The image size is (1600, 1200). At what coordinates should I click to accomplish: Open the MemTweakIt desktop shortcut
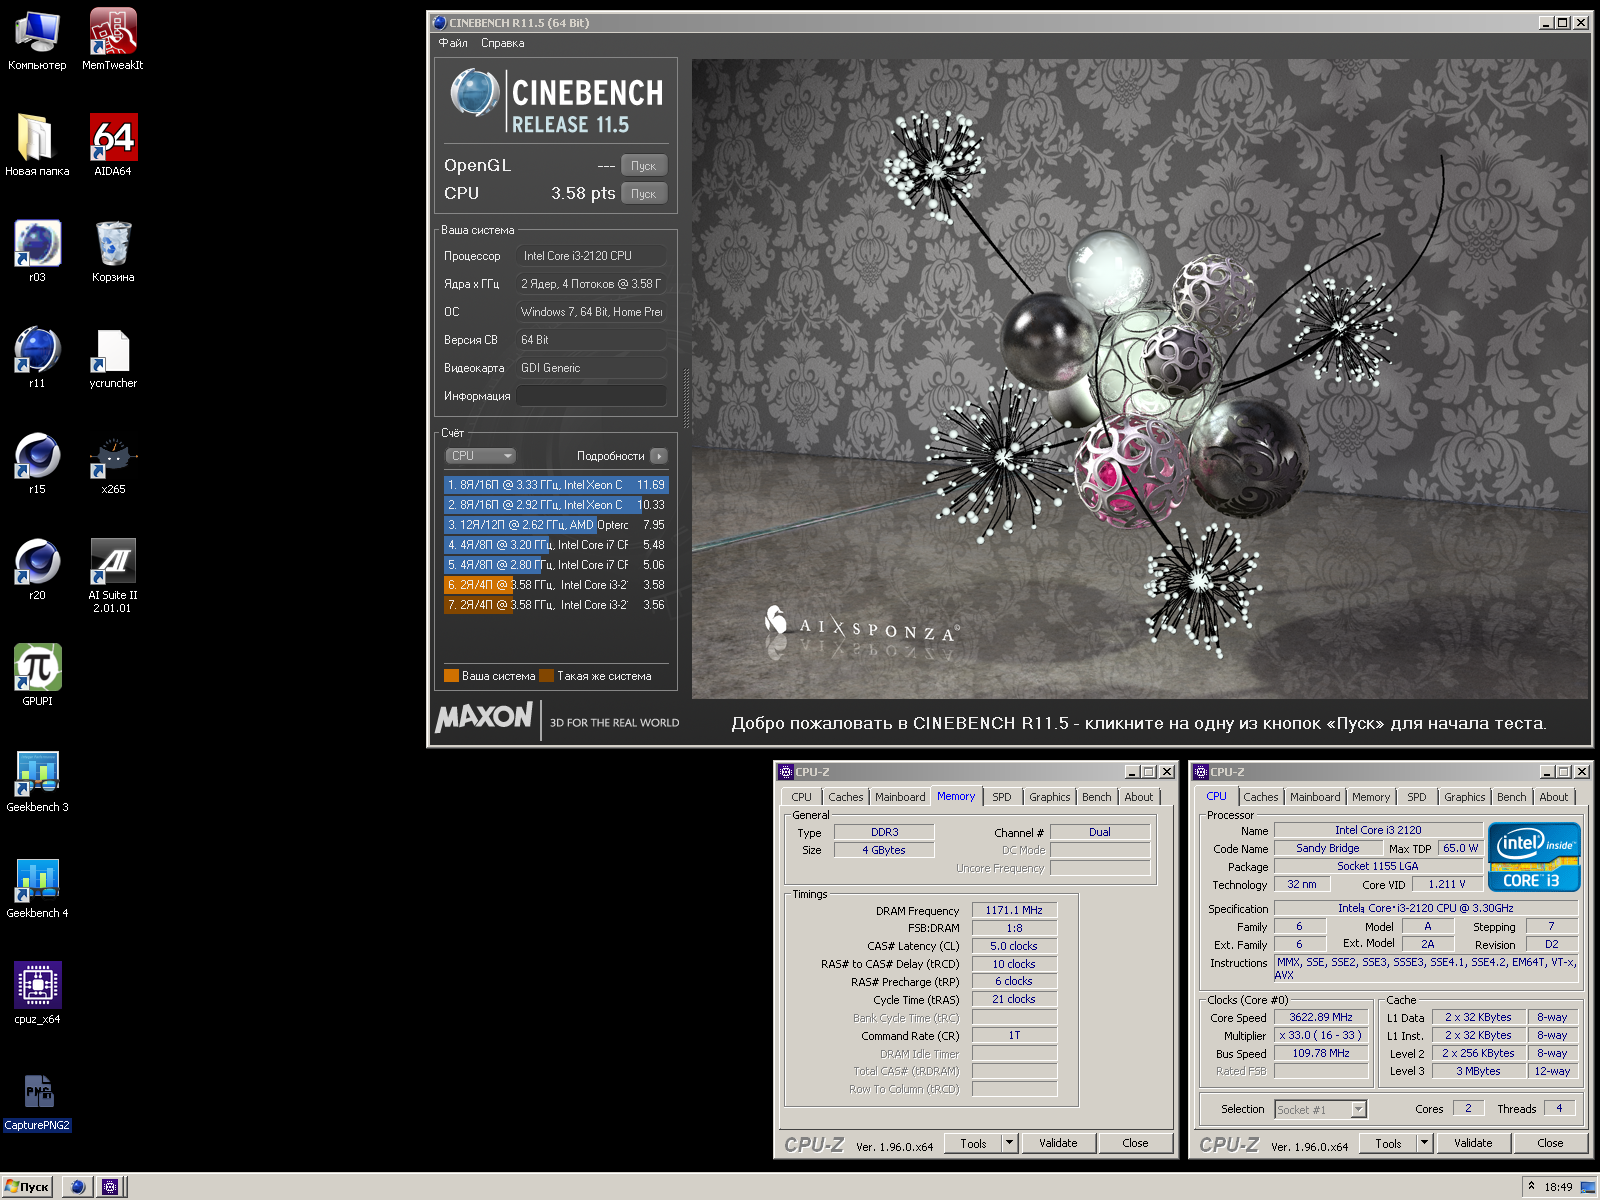[x=113, y=40]
